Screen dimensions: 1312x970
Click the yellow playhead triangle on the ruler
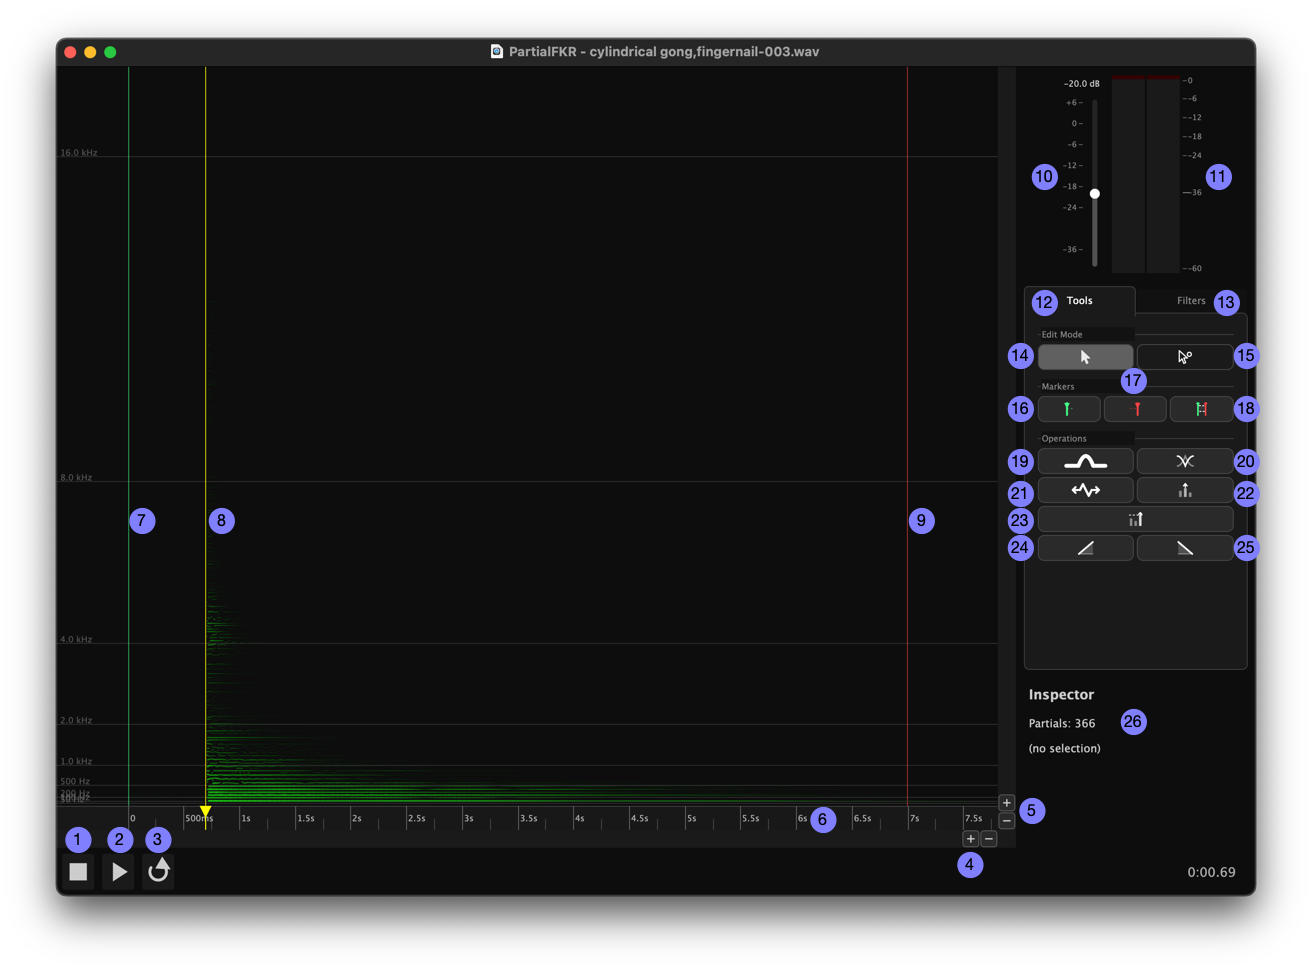click(205, 811)
